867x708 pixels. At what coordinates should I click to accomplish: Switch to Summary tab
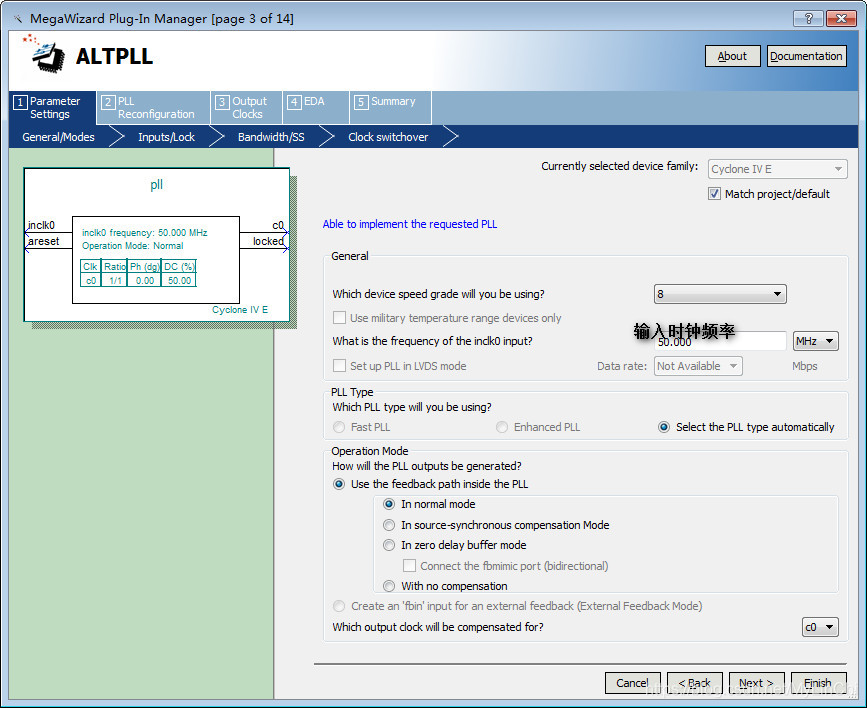click(390, 107)
